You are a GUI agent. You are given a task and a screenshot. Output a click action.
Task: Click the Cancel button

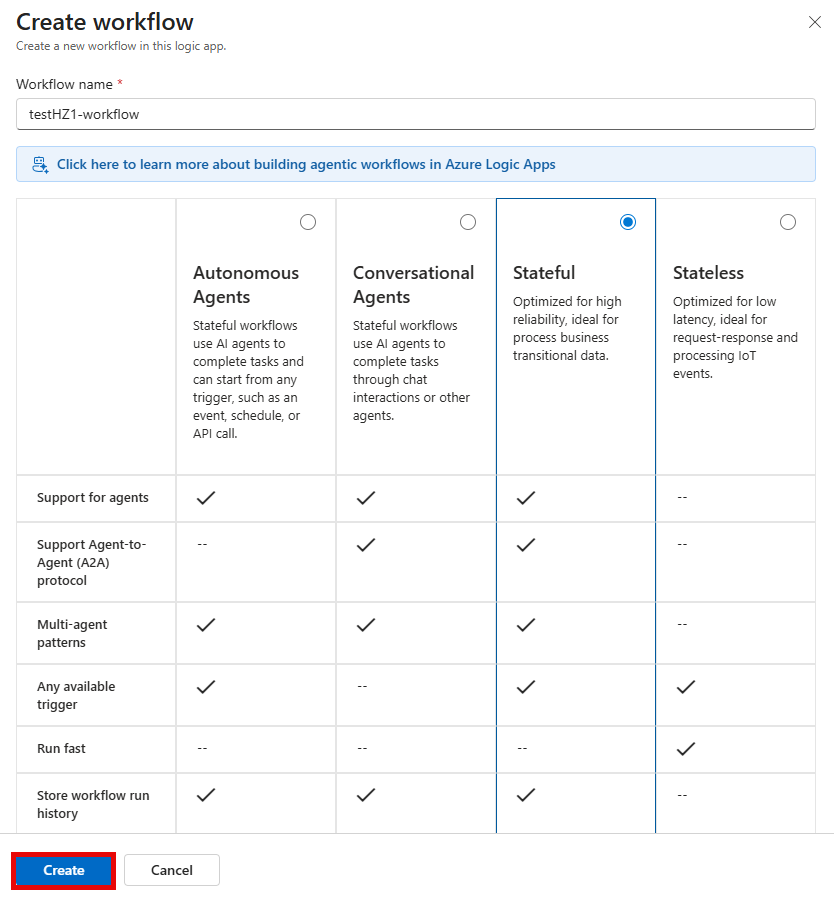pyautogui.click(x=171, y=870)
